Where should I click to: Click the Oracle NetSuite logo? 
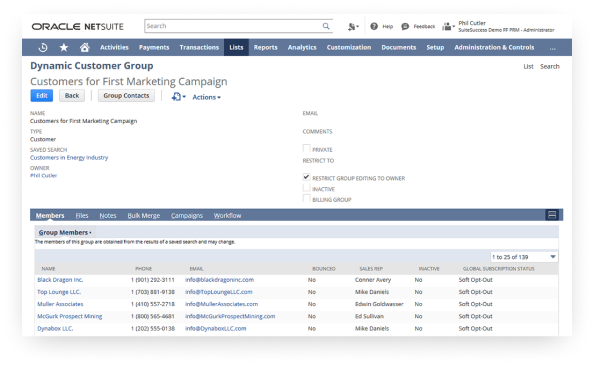[78, 27]
